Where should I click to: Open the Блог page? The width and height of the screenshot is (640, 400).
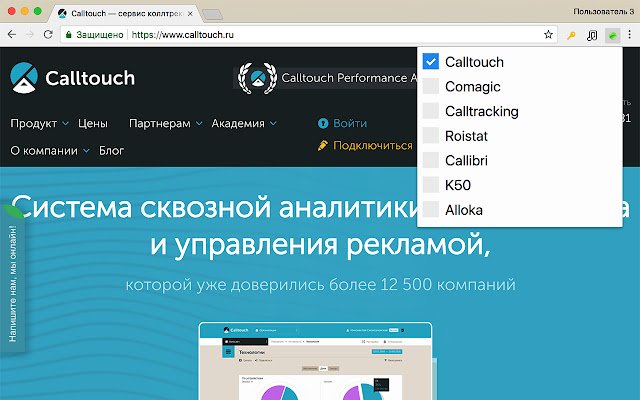click(x=111, y=151)
